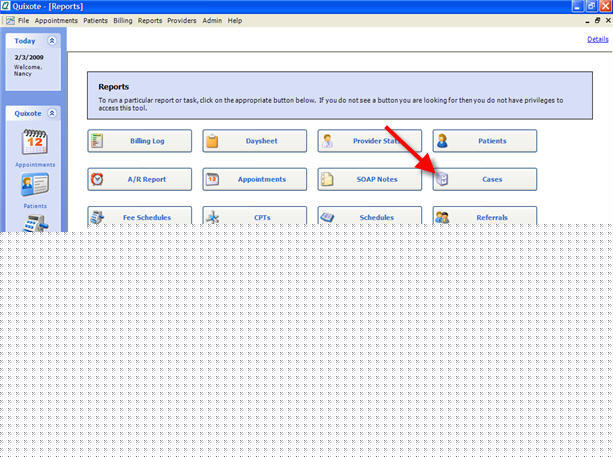This screenshot has width=613, height=457.
Task: Click the Patients ID card sidebar icon
Action: coord(35,185)
